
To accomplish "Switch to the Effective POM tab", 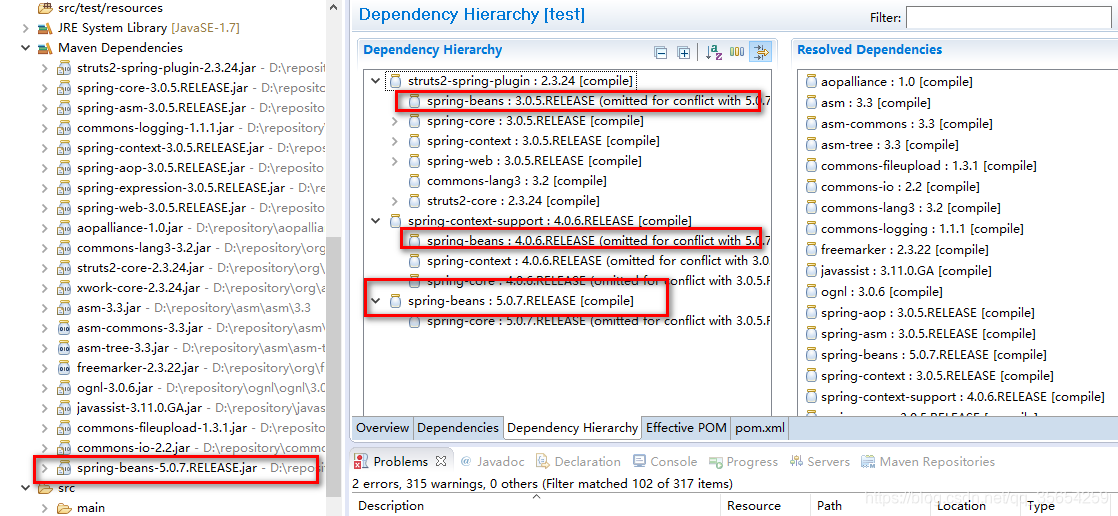I will pos(686,428).
